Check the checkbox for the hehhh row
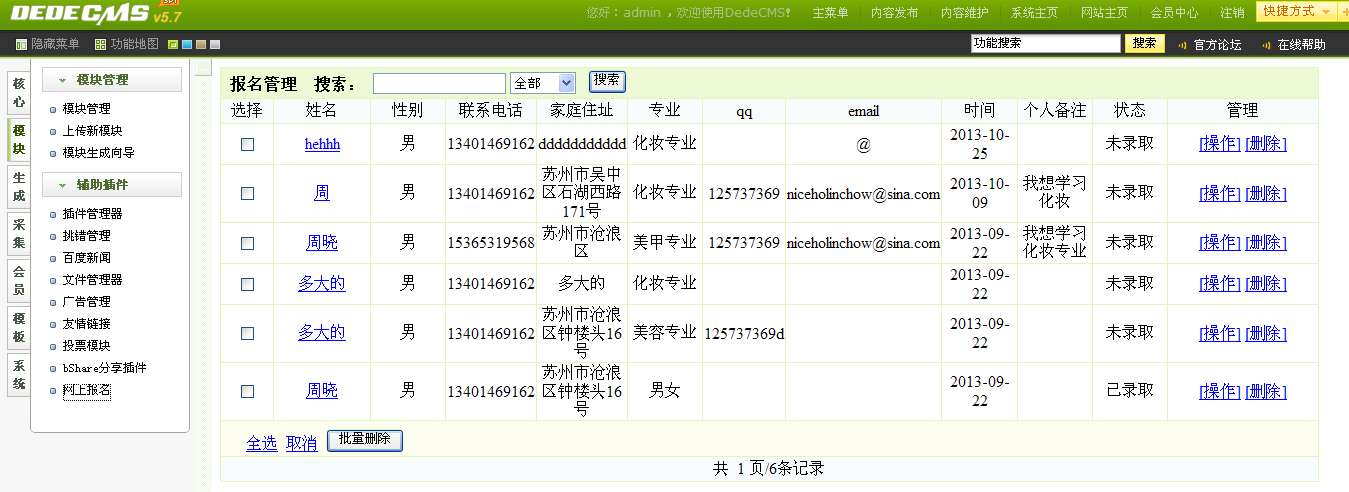This screenshot has height=492, width=1349. point(248,144)
